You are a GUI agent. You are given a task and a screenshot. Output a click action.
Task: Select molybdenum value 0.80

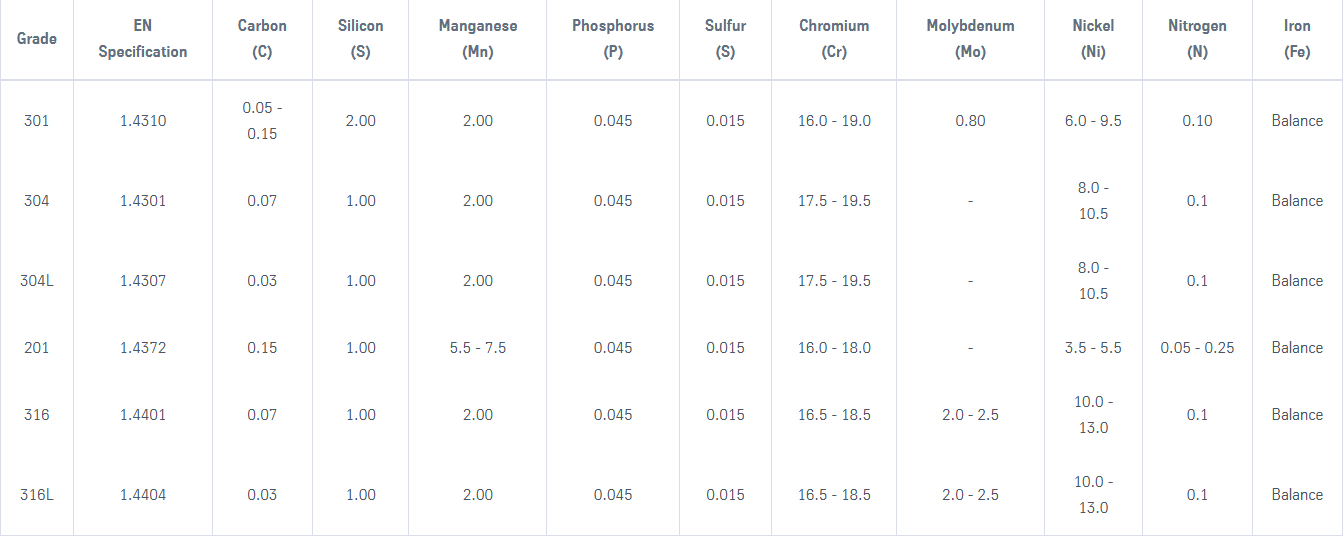click(970, 121)
